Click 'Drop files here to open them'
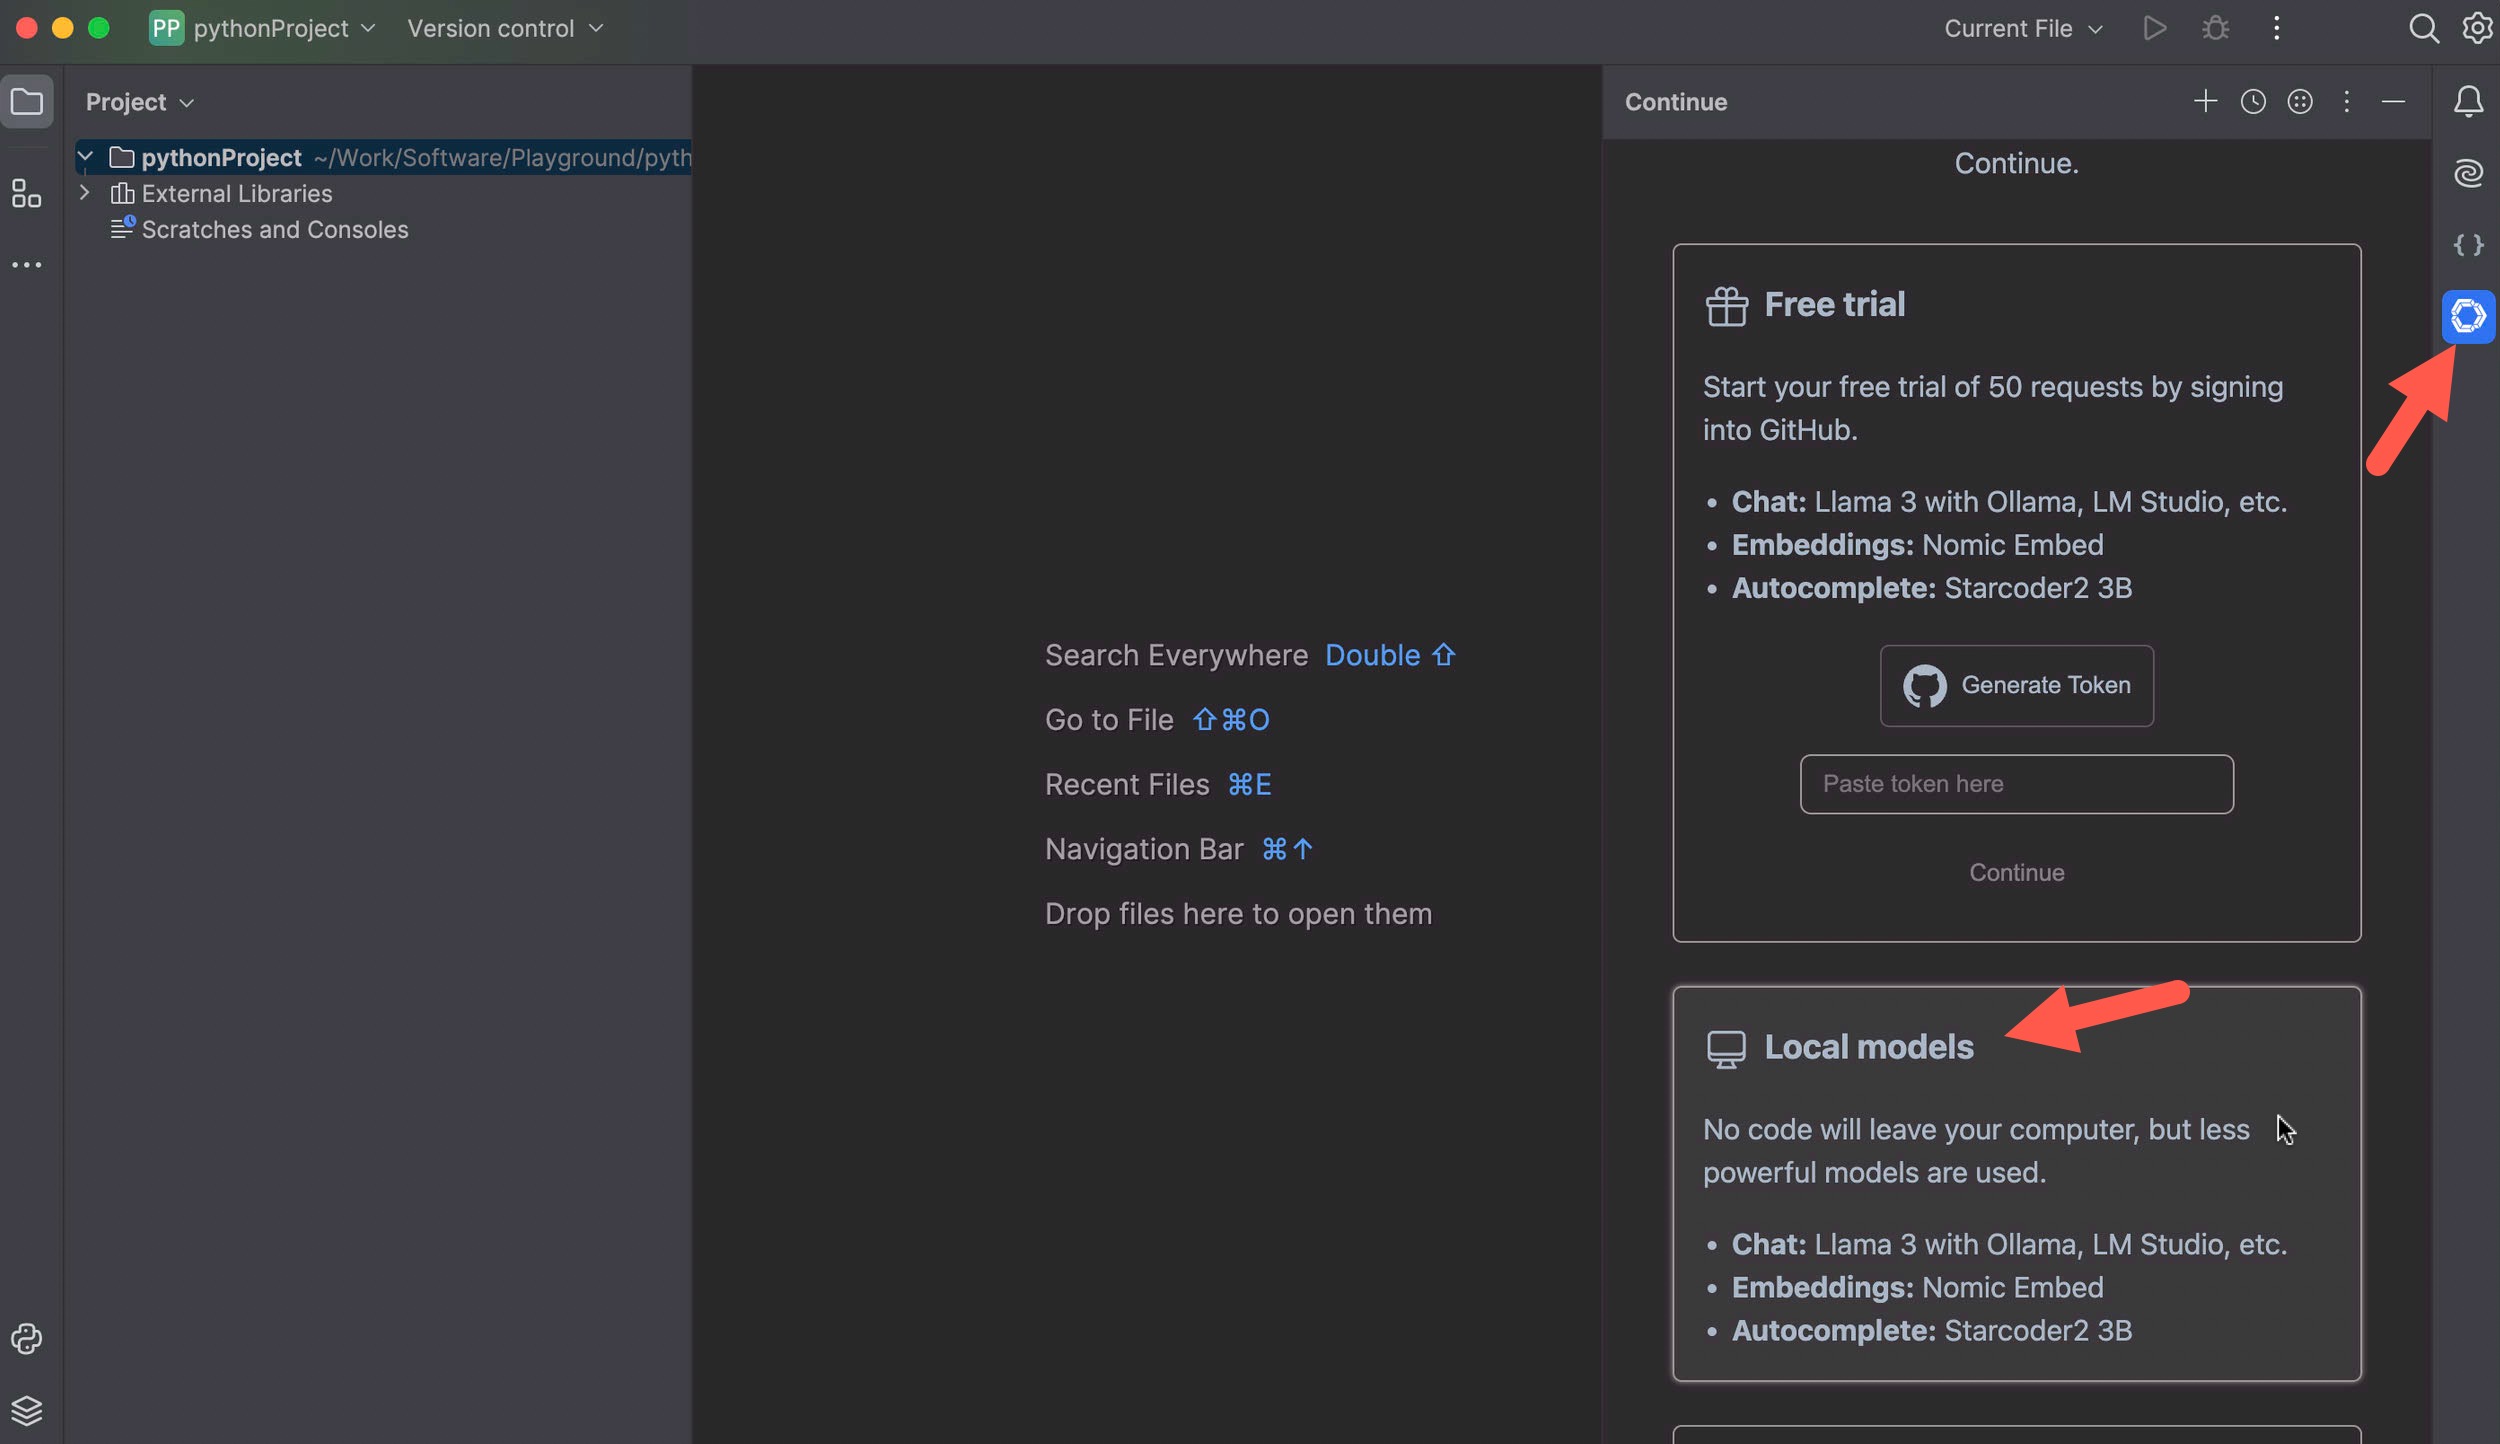The height and width of the screenshot is (1444, 2500). pos(1238,914)
